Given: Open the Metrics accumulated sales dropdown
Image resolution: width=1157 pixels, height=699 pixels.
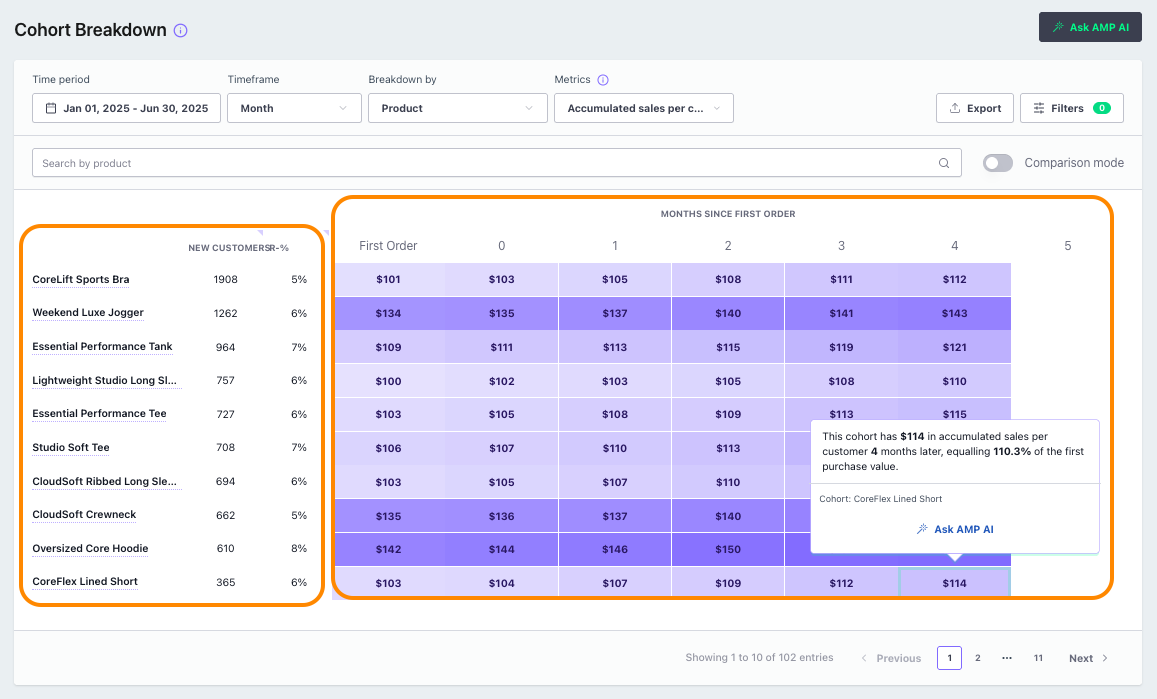Looking at the screenshot, I should 643,108.
